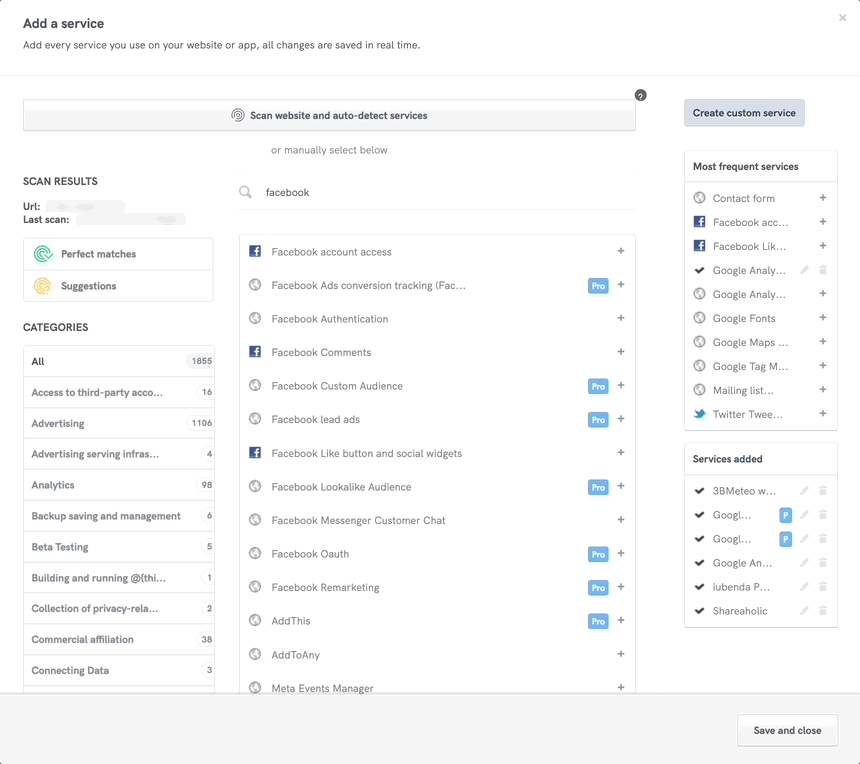
Task: Click Create custom service button
Action: [744, 113]
